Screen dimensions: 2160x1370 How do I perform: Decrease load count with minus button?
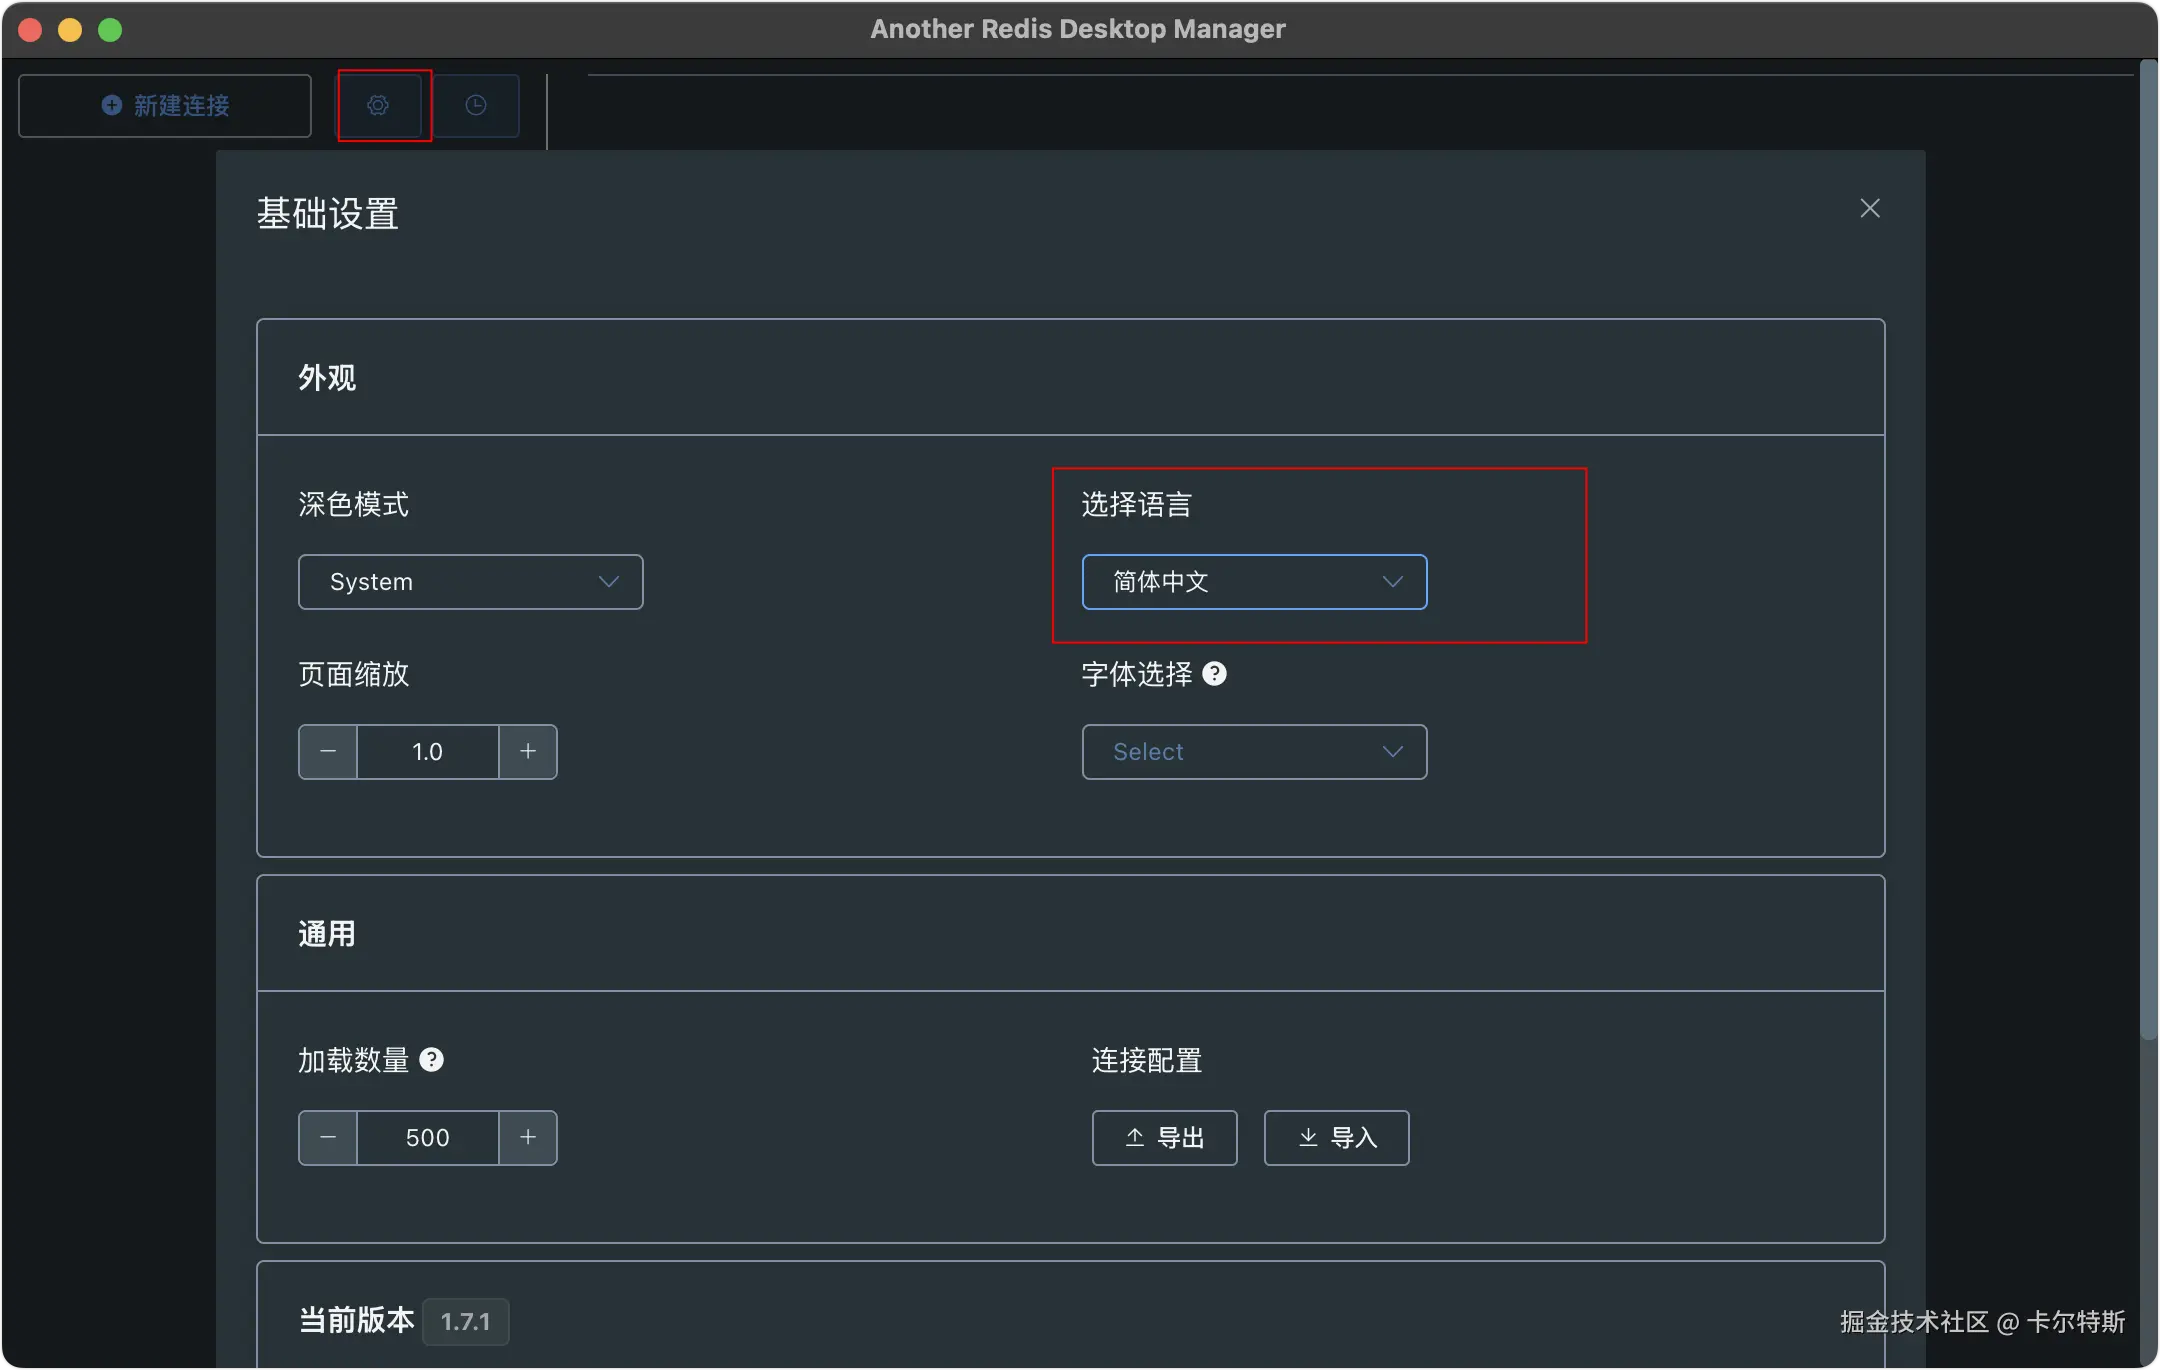coord(328,1138)
